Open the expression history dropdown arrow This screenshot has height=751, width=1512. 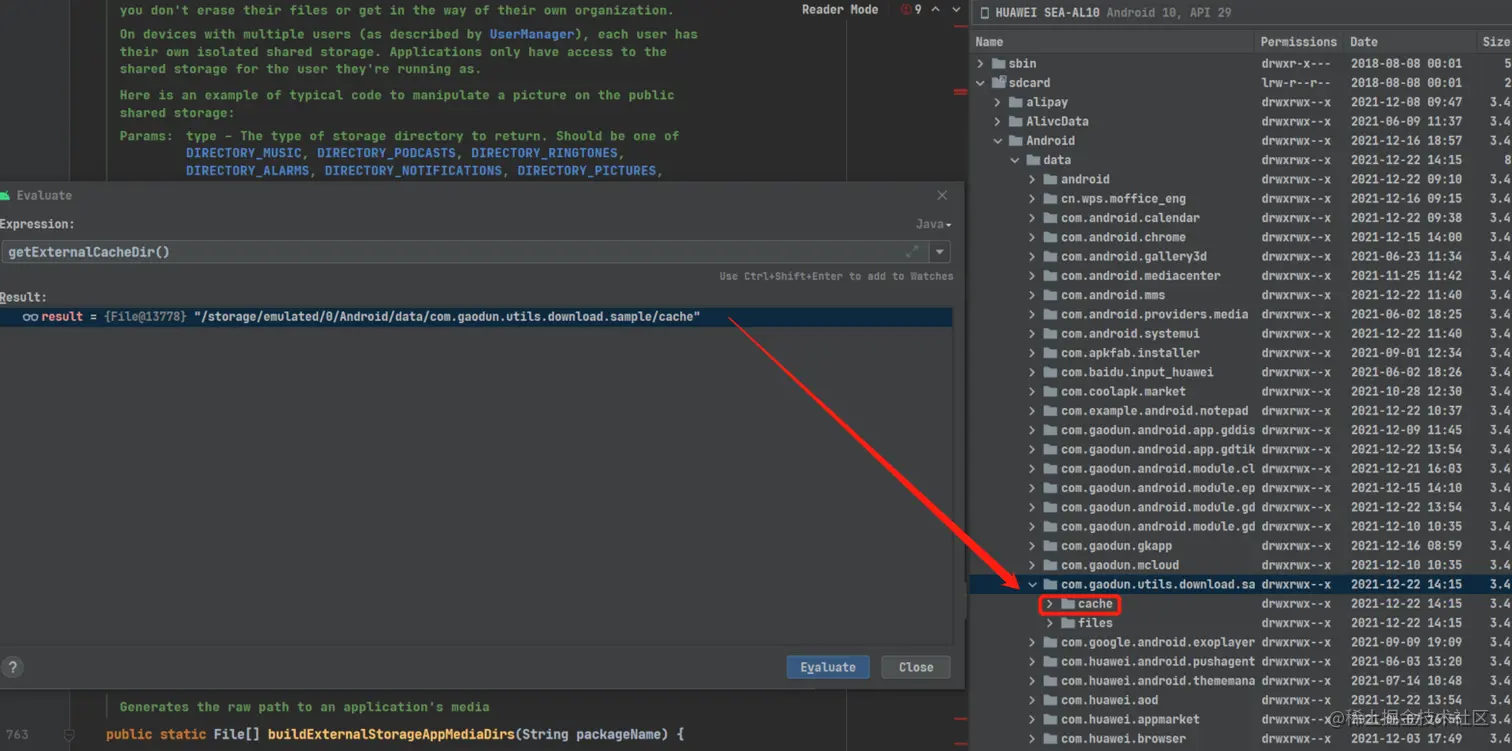[940, 252]
